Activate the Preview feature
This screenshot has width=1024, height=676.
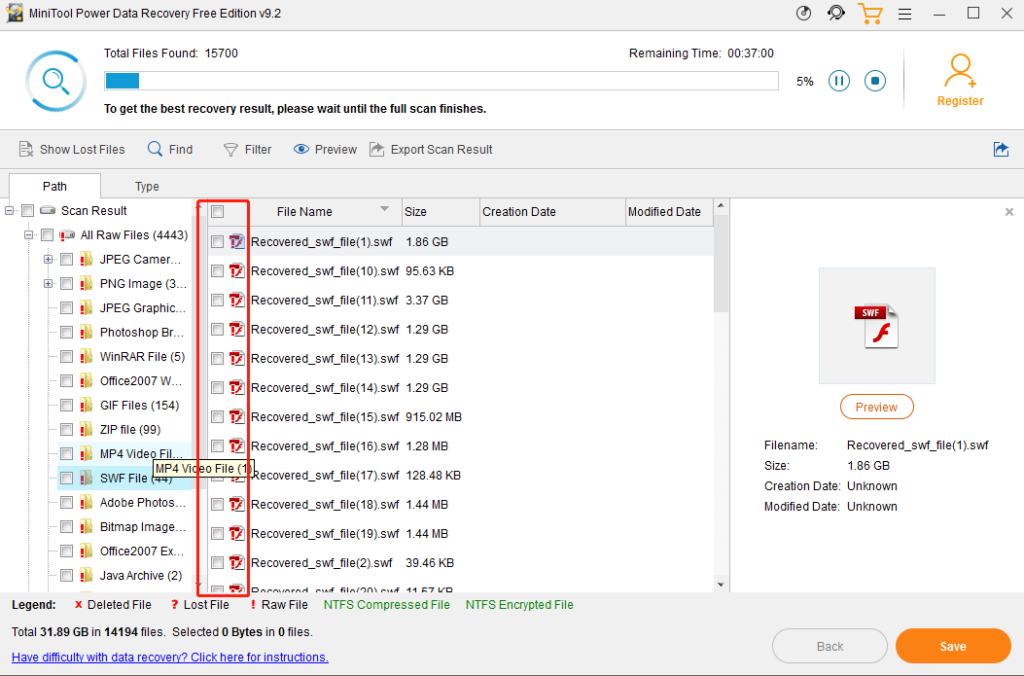(325, 149)
